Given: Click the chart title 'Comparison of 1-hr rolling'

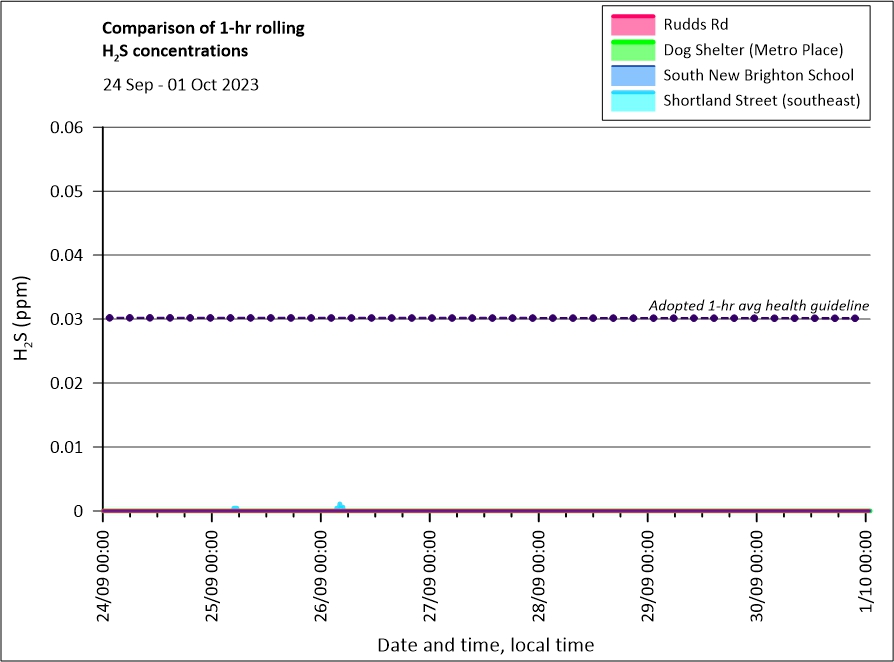Looking at the screenshot, I should point(203,28).
